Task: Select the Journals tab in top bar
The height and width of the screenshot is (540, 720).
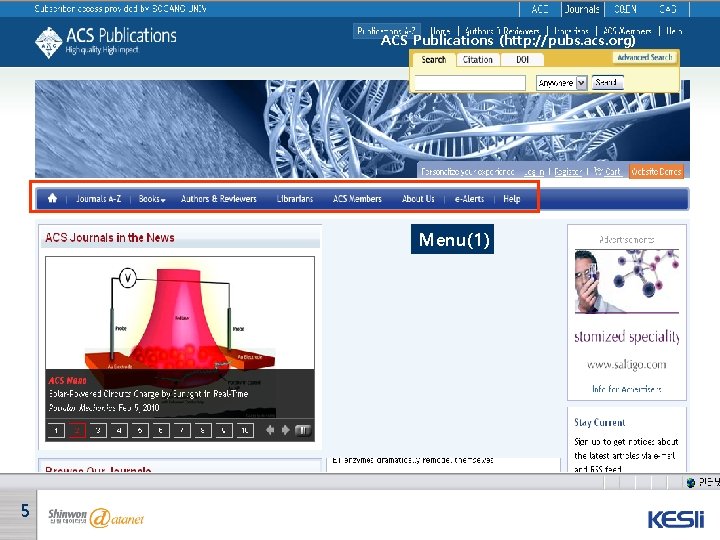Action: click(x=582, y=9)
